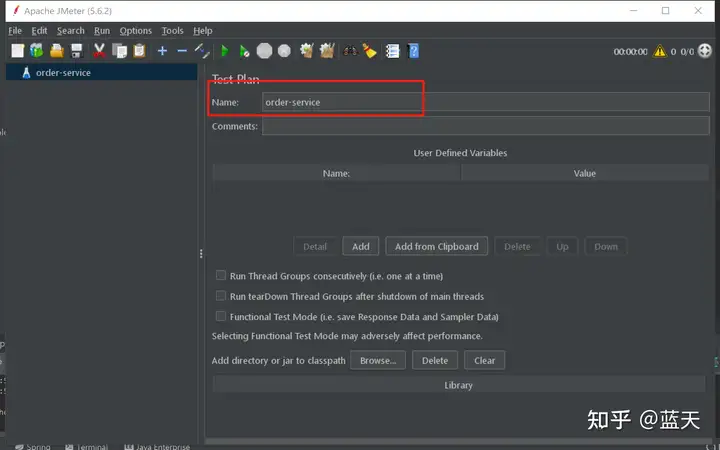Click Browse to add jar to classpath
720x450 pixels.
pos(378,360)
